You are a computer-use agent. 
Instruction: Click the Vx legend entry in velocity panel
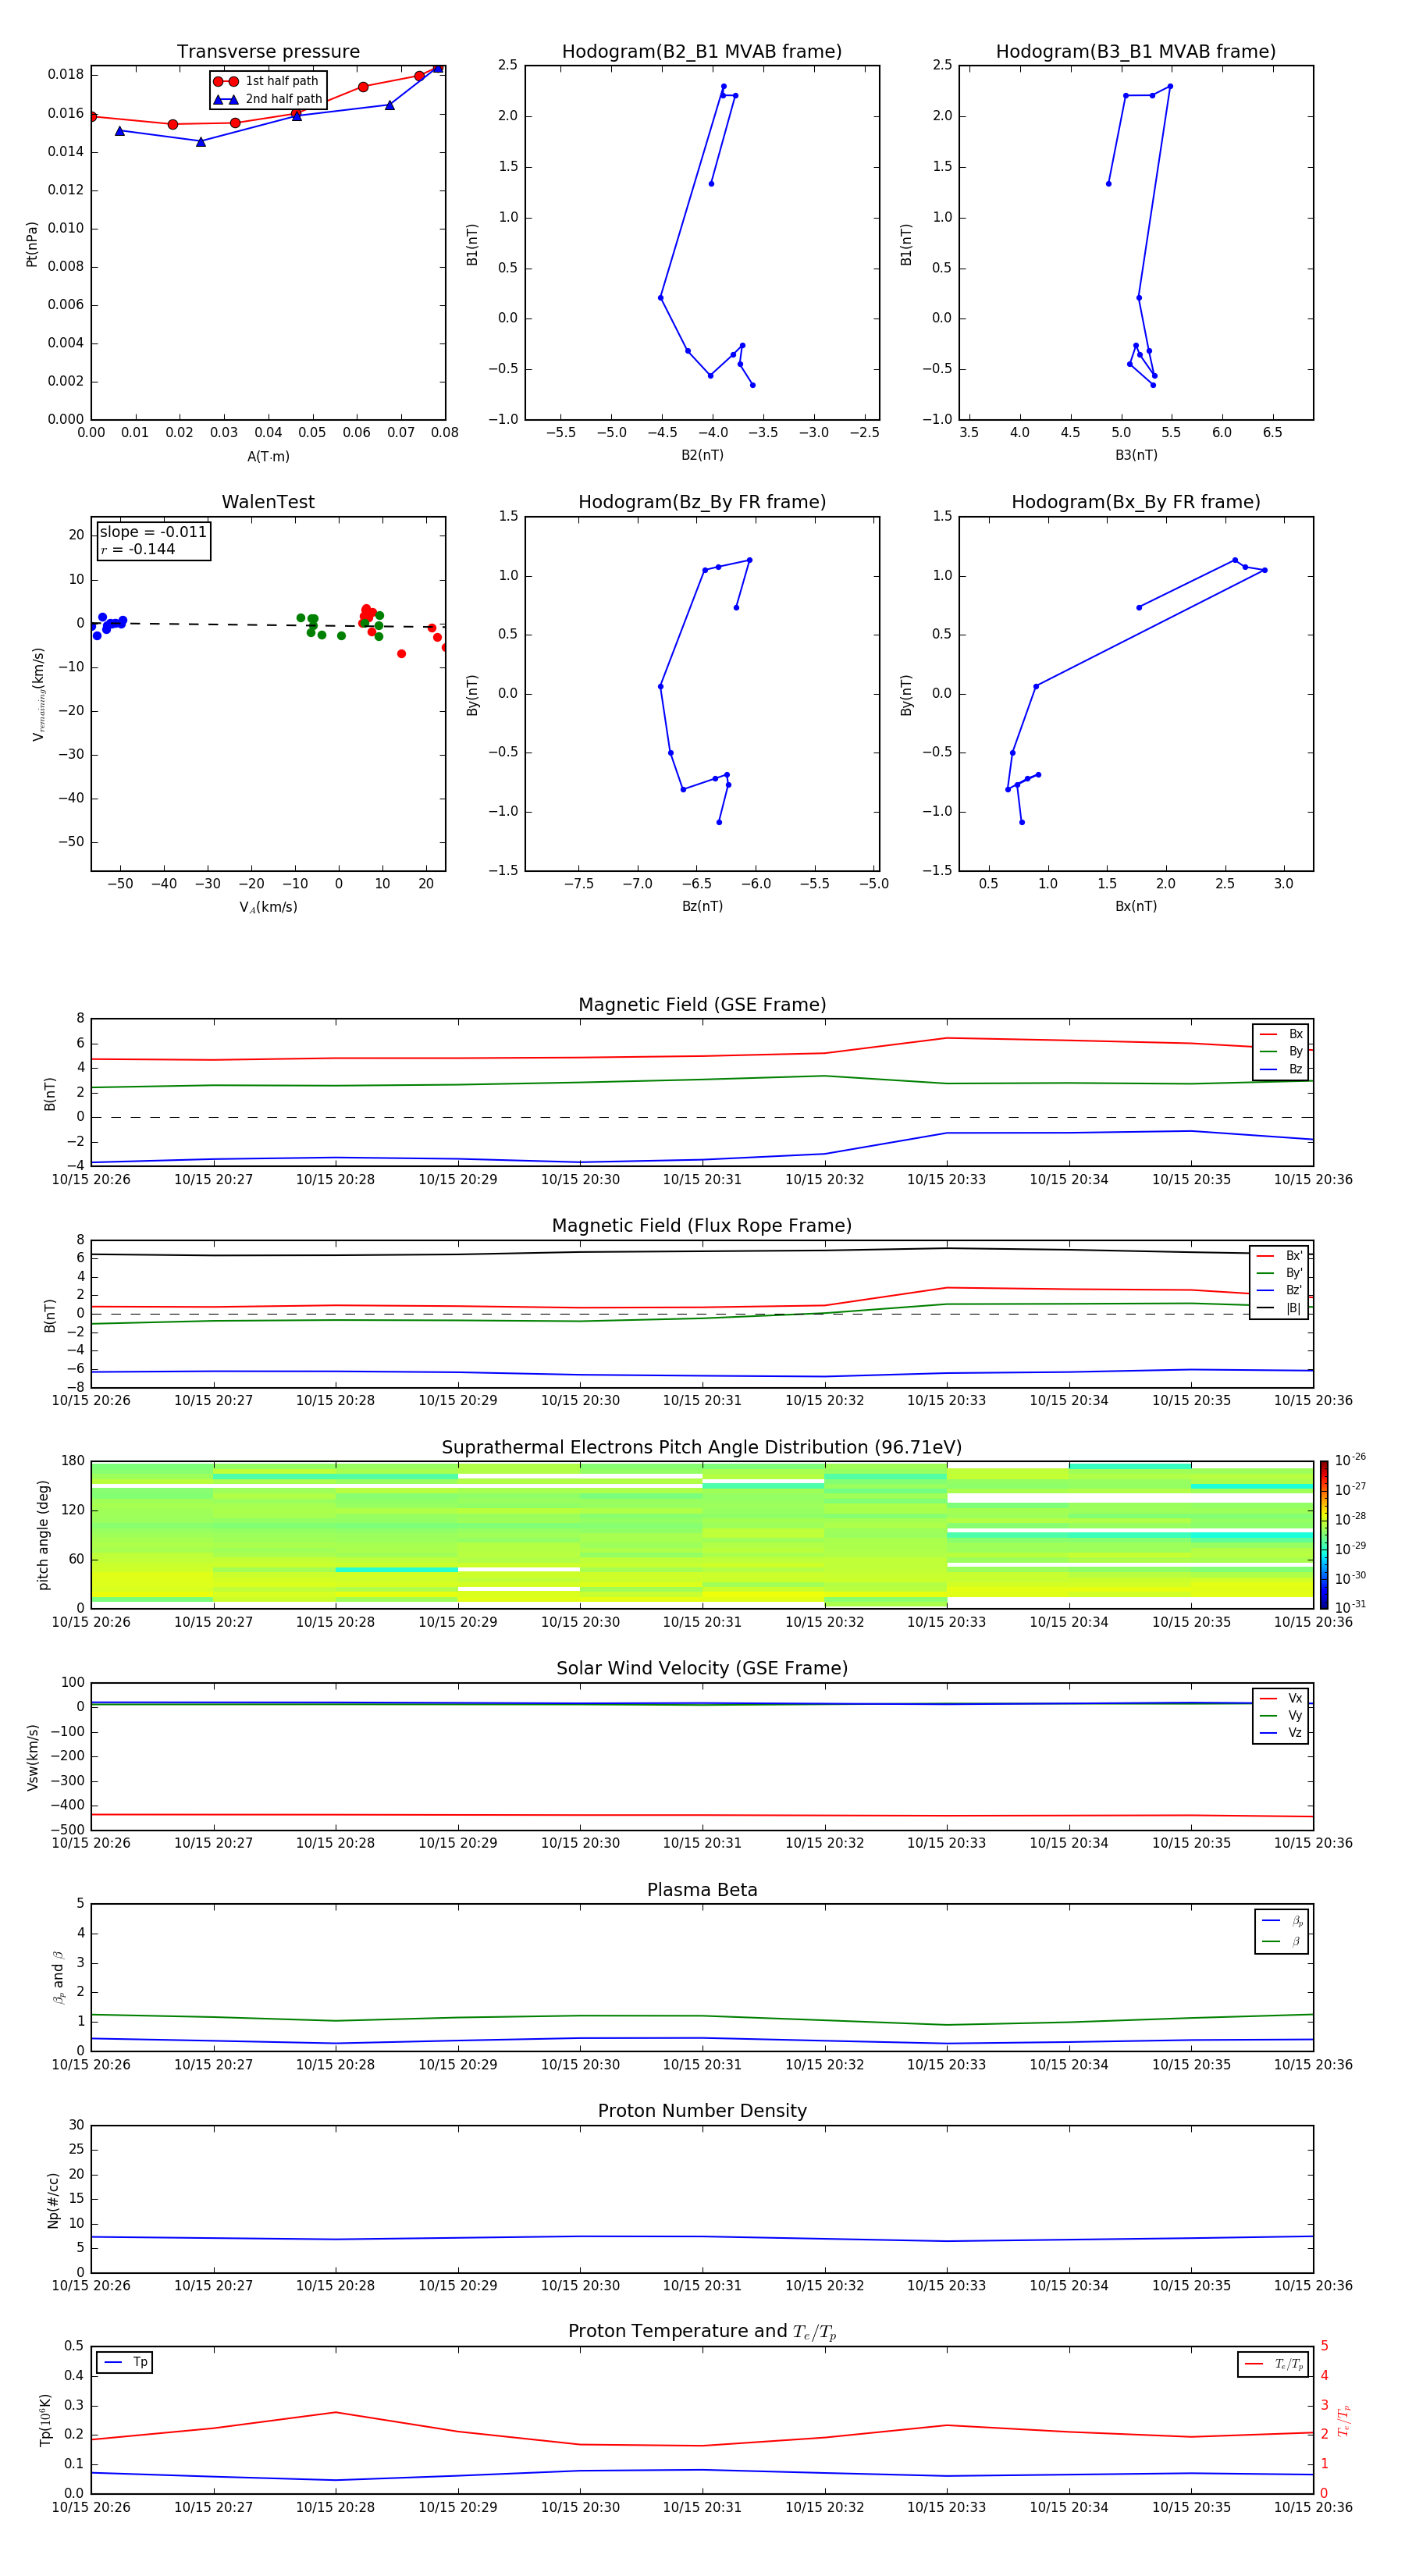[x=1281, y=1698]
